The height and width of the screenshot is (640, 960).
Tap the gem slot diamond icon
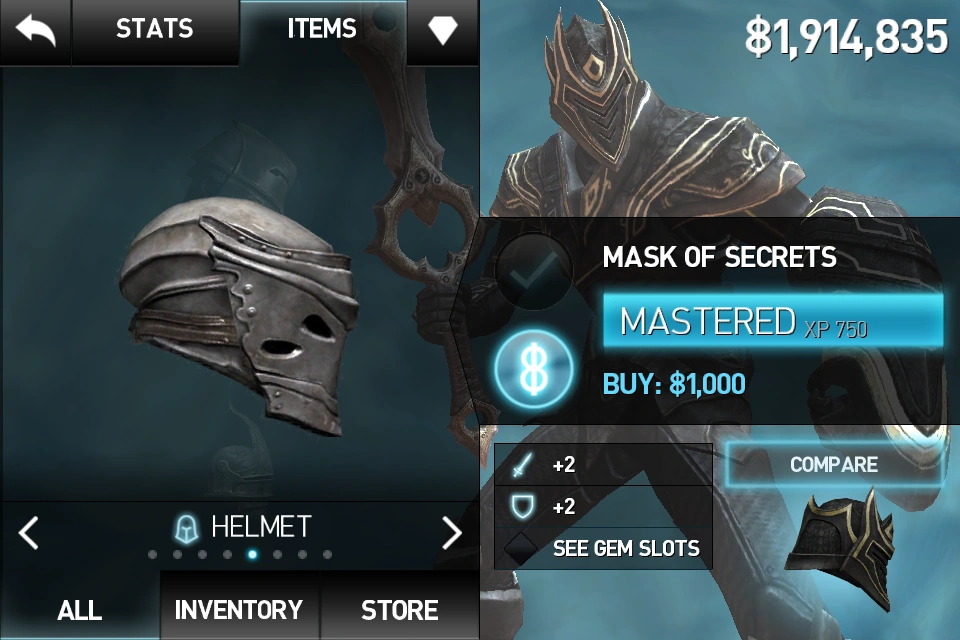coord(520,548)
